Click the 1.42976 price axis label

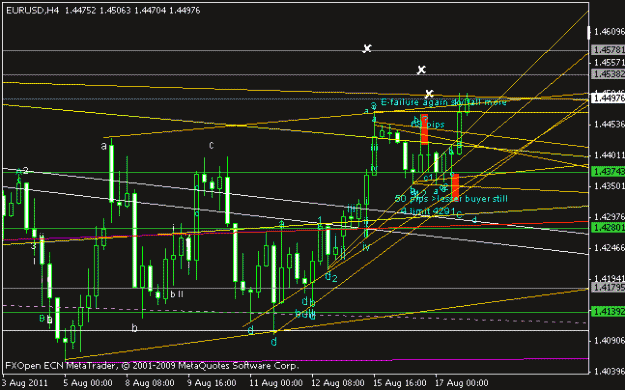pyautogui.click(x=609, y=217)
